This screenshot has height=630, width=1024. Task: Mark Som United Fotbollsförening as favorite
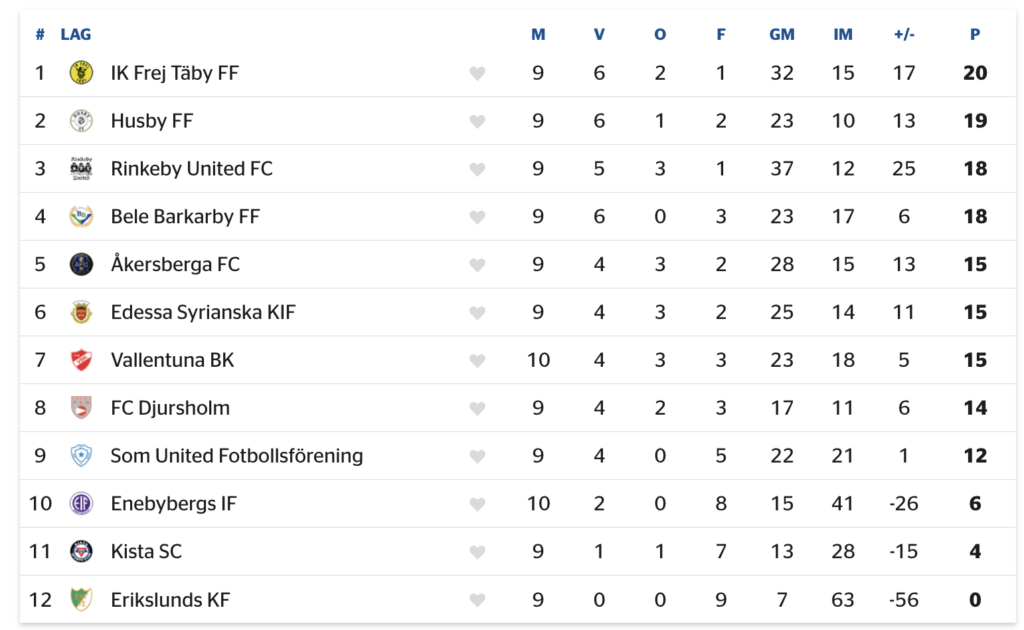click(x=477, y=456)
